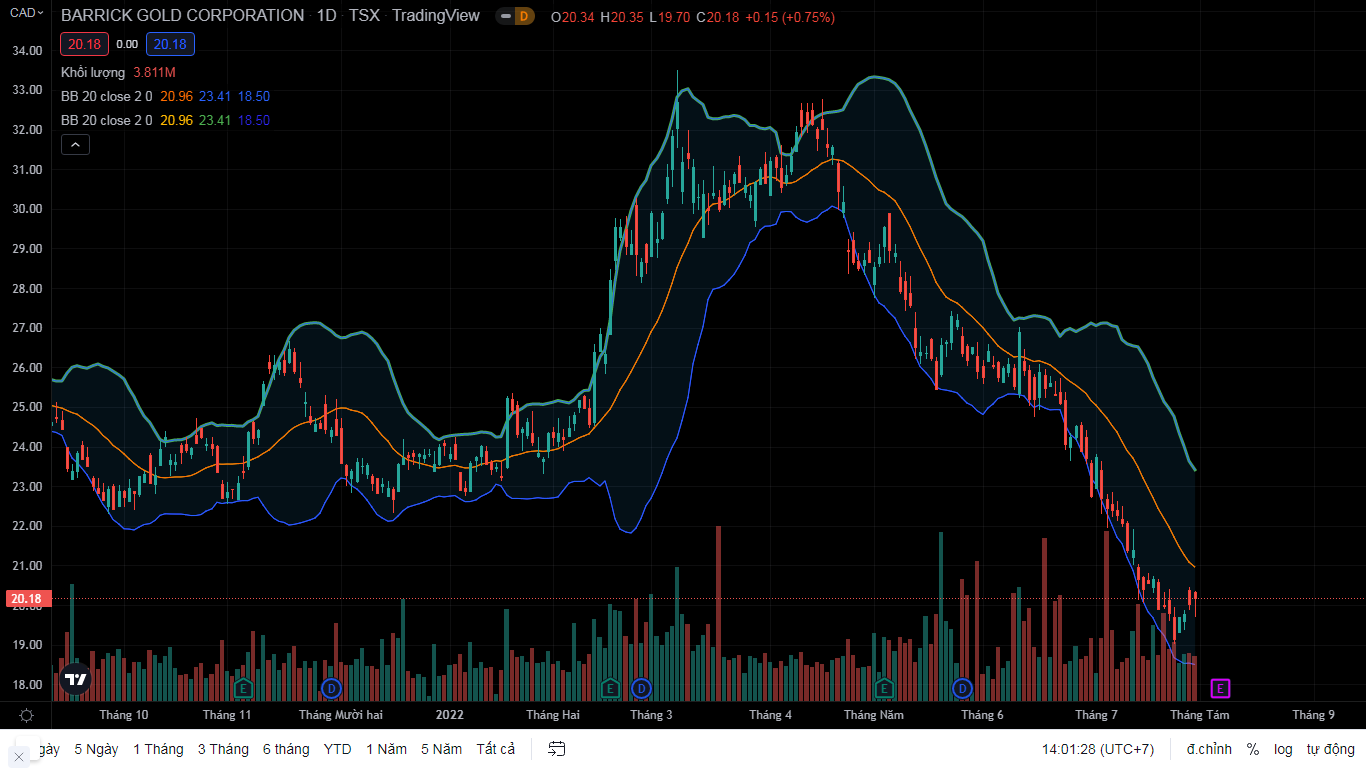Click the purple upcoming earnings E marker

click(x=1220, y=688)
